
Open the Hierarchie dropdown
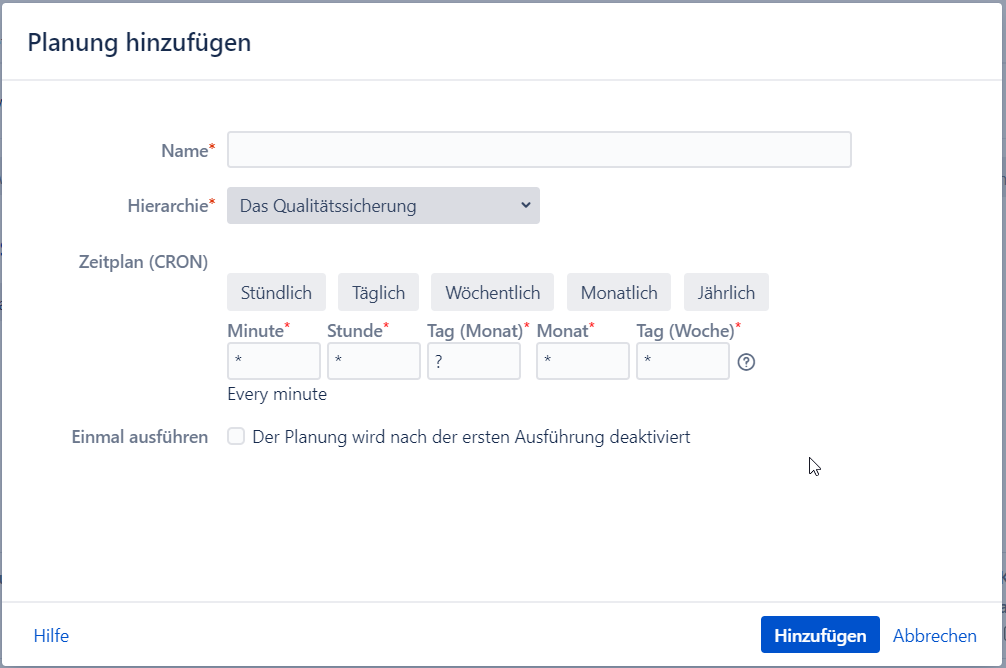pos(383,206)
